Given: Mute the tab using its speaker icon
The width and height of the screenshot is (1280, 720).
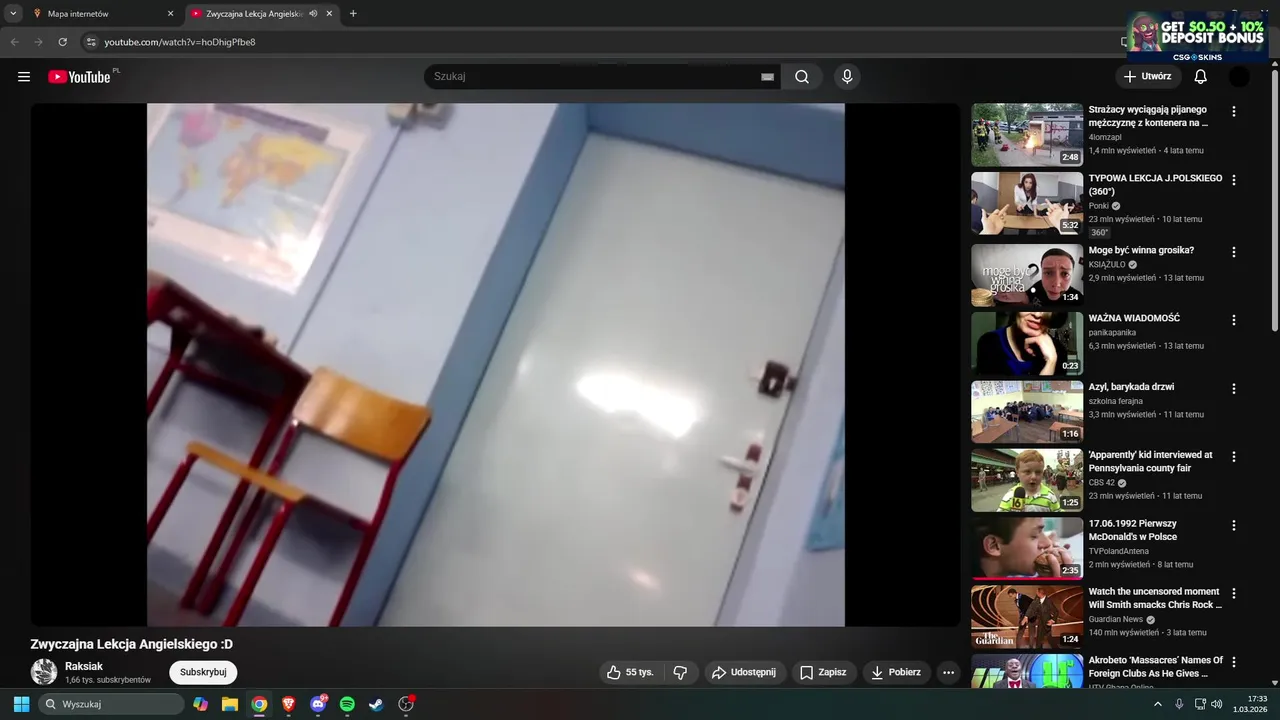Looking at the screenshot, I should tap(313, 14).
